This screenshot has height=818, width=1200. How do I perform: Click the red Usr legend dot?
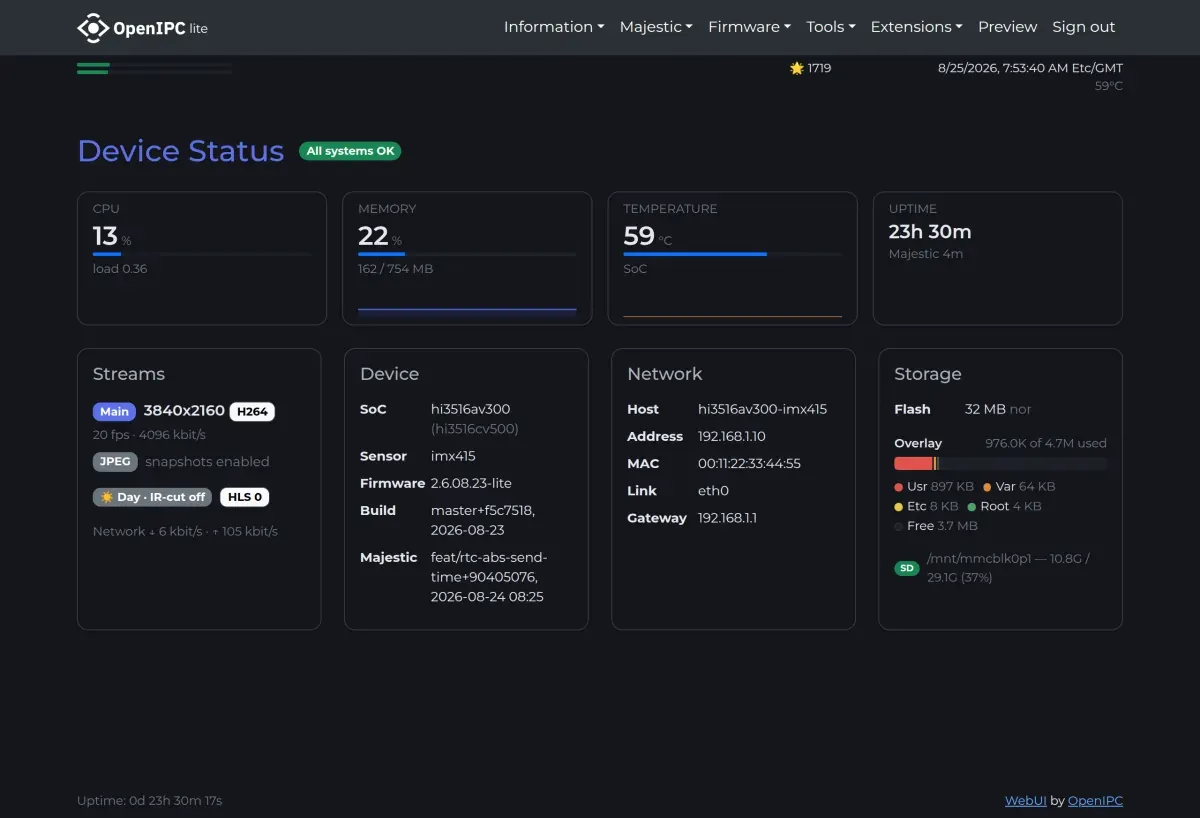(x=899, y=487)
